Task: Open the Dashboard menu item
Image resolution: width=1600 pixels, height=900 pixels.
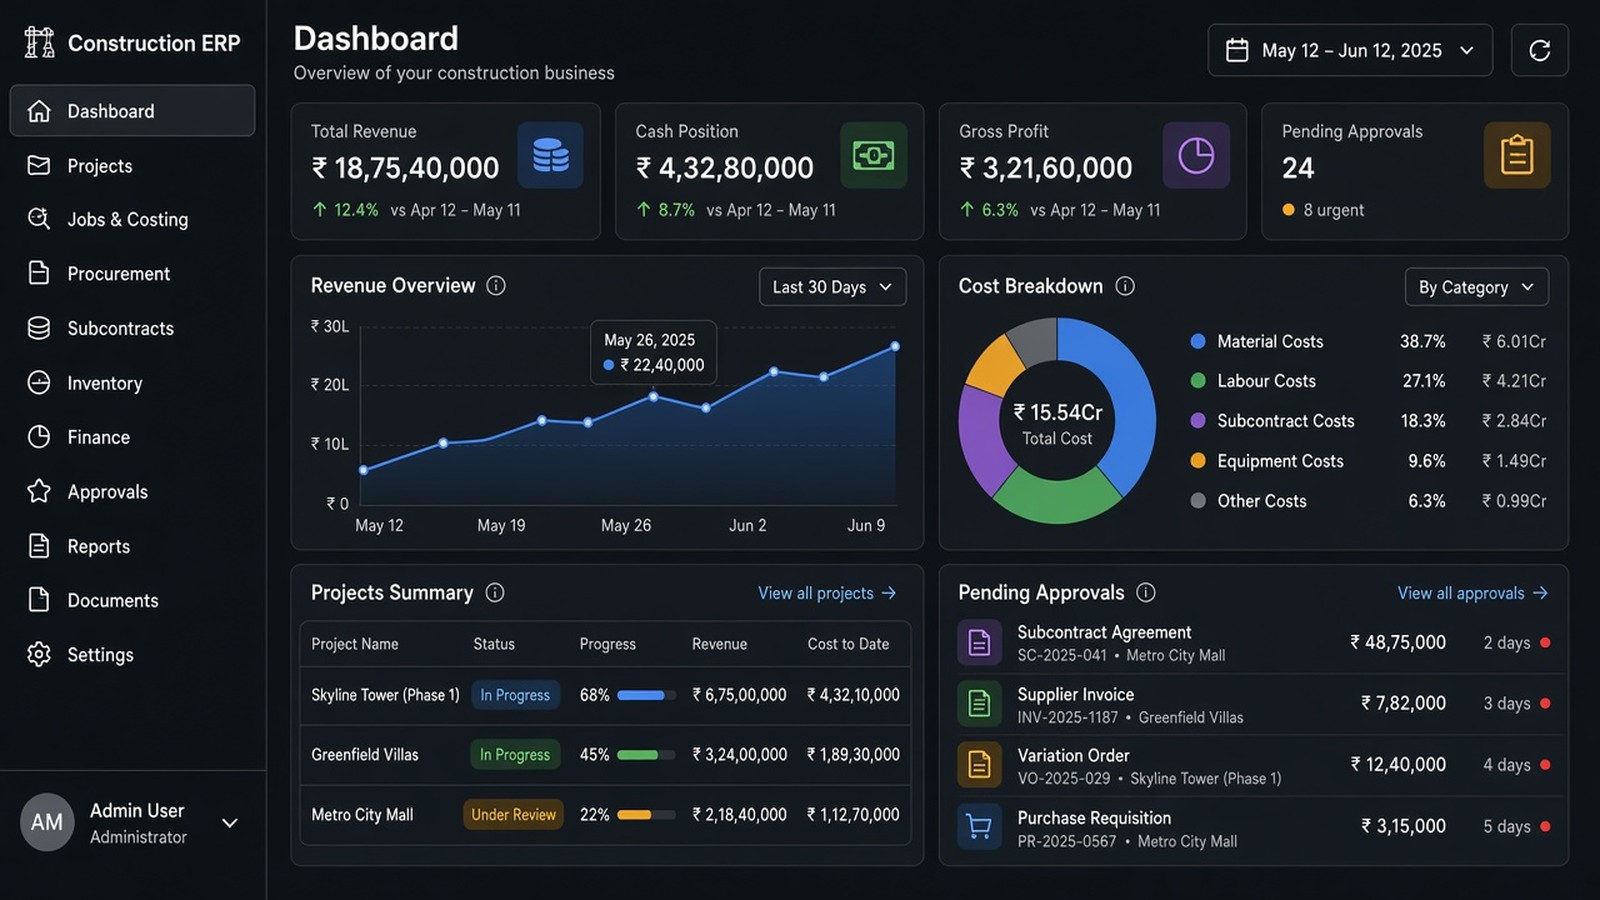Action: (x=132, y=111)
